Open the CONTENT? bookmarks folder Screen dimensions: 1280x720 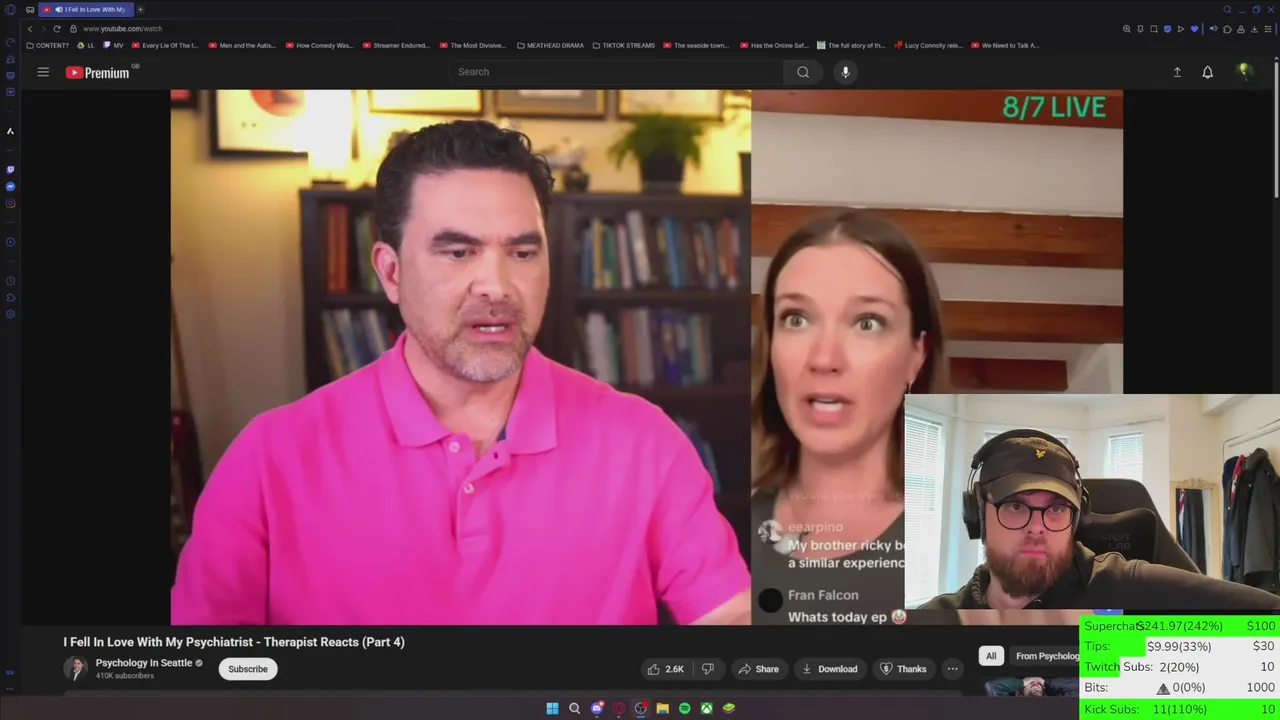(x=48, y=45)
